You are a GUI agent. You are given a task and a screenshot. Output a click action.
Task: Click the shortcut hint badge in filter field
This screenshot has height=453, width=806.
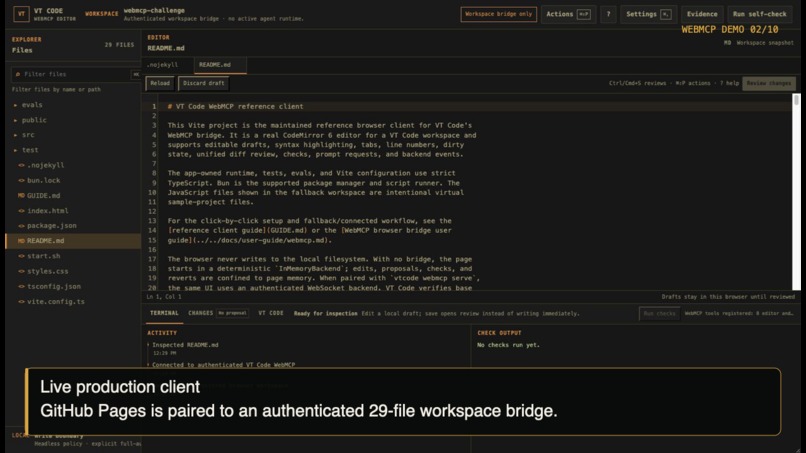tap(136, 75)
